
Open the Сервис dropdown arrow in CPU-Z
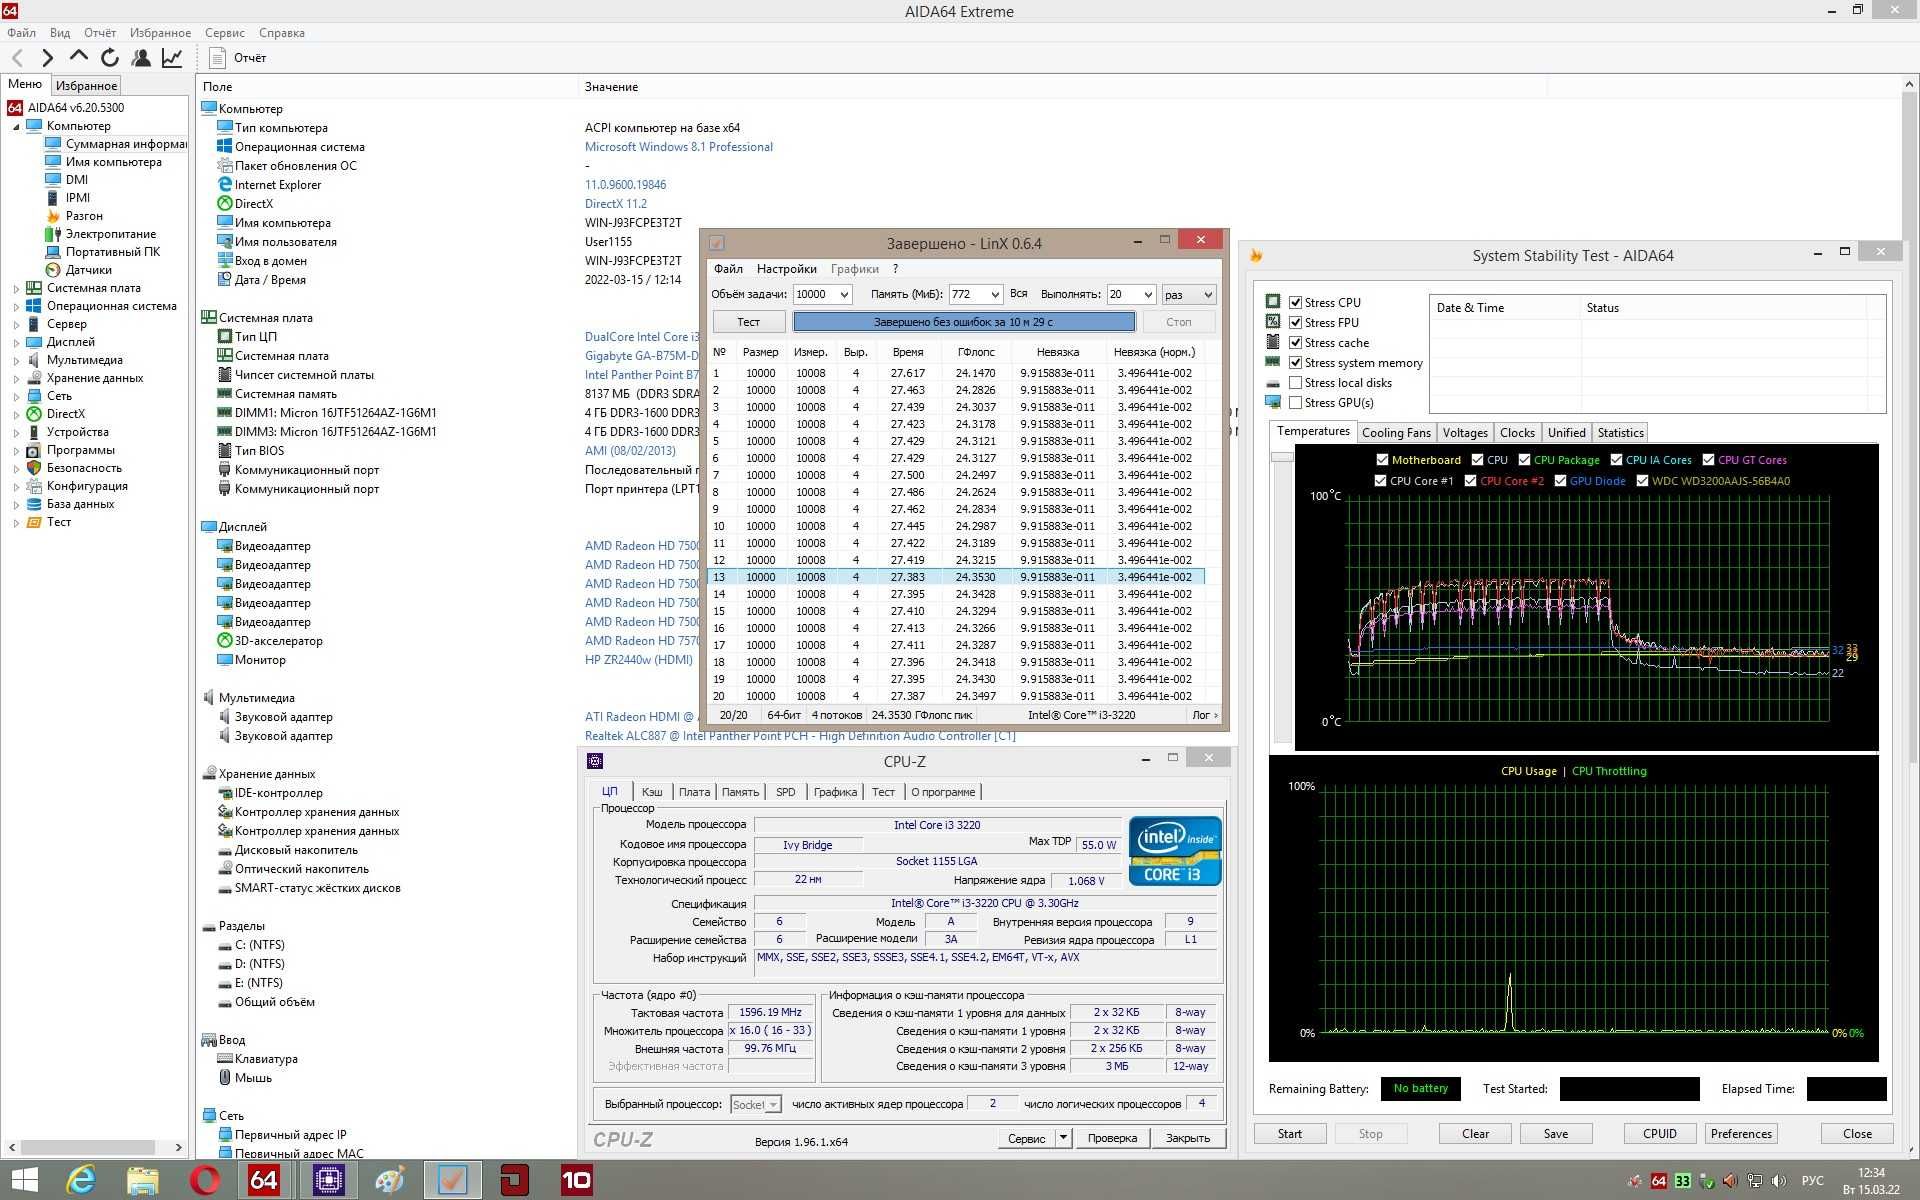(x=1063, y=1138)
